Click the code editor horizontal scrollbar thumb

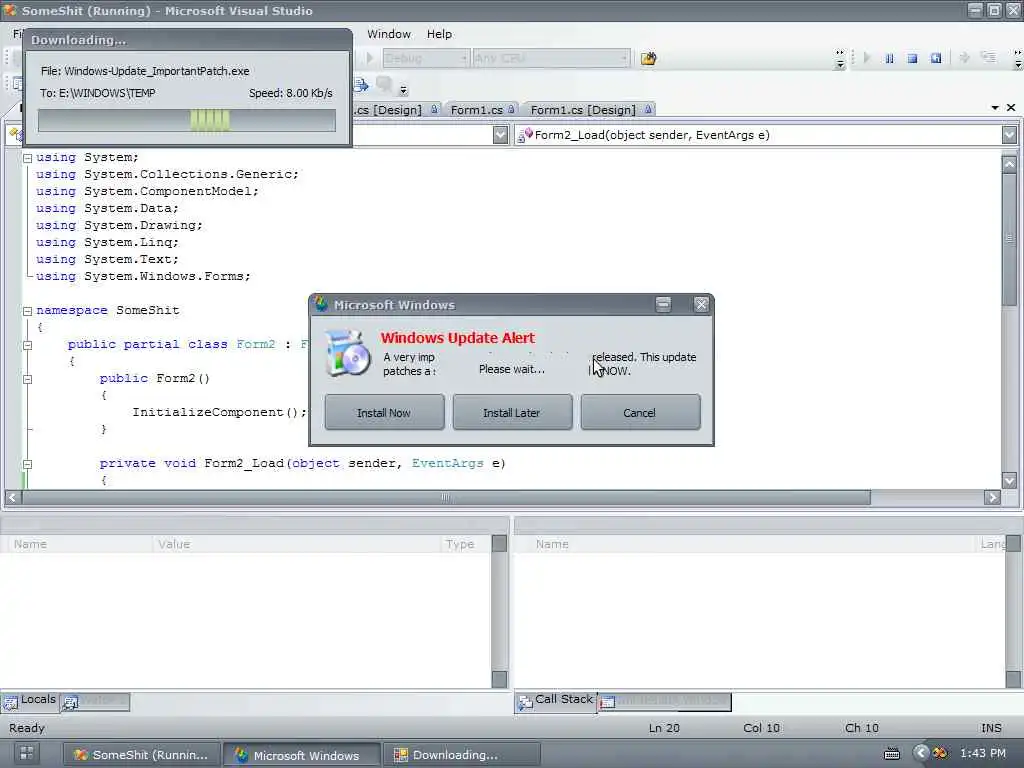point(446,498)
